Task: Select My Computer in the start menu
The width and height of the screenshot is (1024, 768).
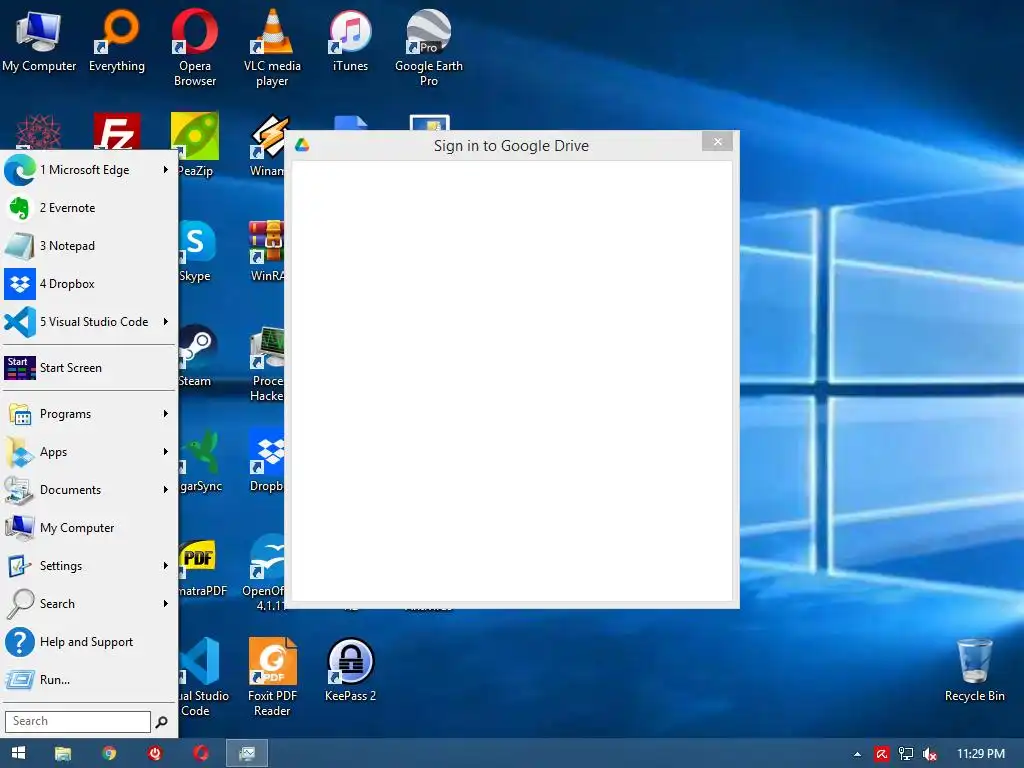Action: pyautogui.click(x=89, y=528)
